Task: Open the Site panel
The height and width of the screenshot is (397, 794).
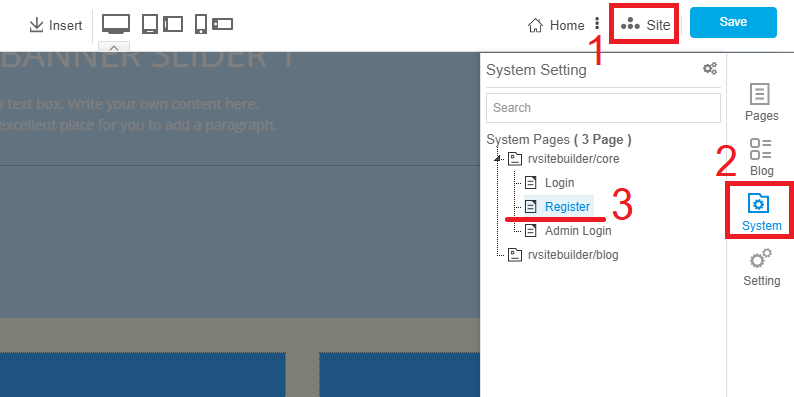Action: coord(645,24)
